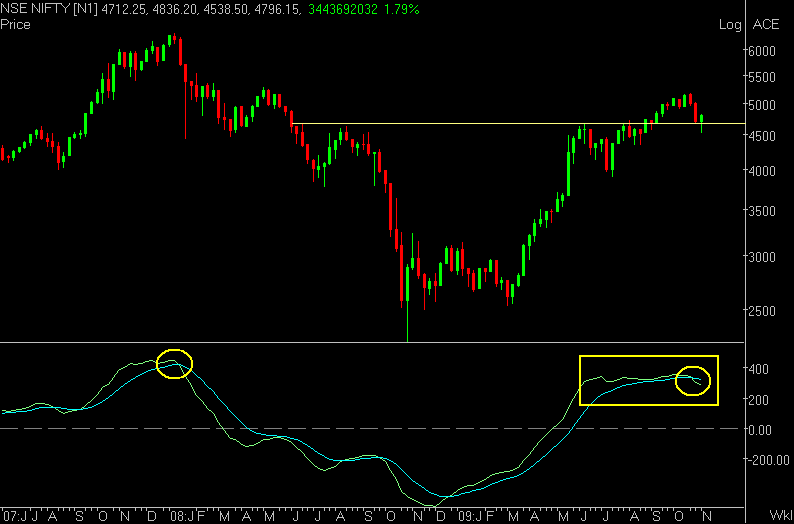Click the '07:J' date axis label

coord(14,516)
